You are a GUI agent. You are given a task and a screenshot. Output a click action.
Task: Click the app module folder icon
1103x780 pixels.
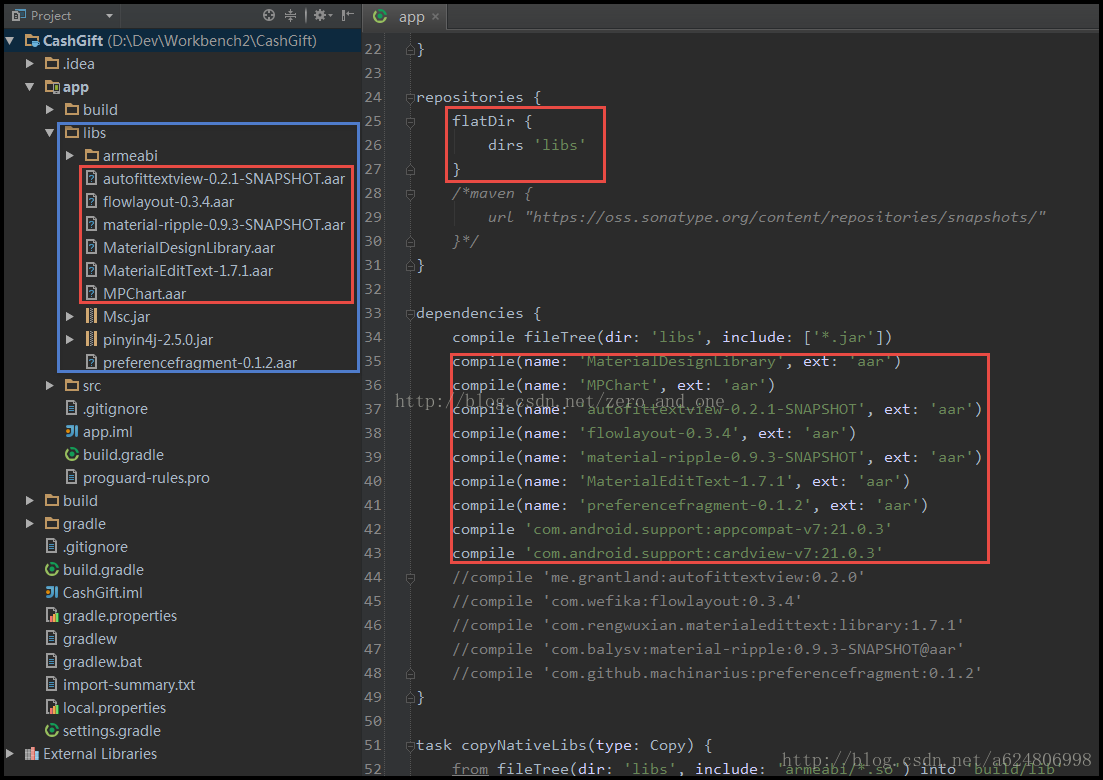coord(52,87)
